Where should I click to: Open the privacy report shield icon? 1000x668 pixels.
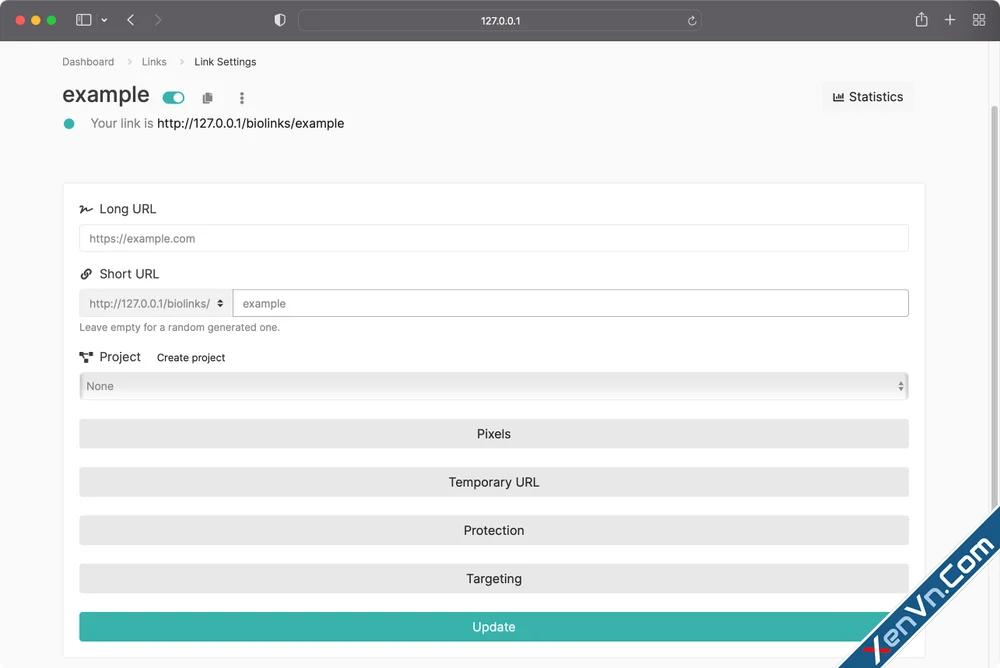tap(280, 20)
